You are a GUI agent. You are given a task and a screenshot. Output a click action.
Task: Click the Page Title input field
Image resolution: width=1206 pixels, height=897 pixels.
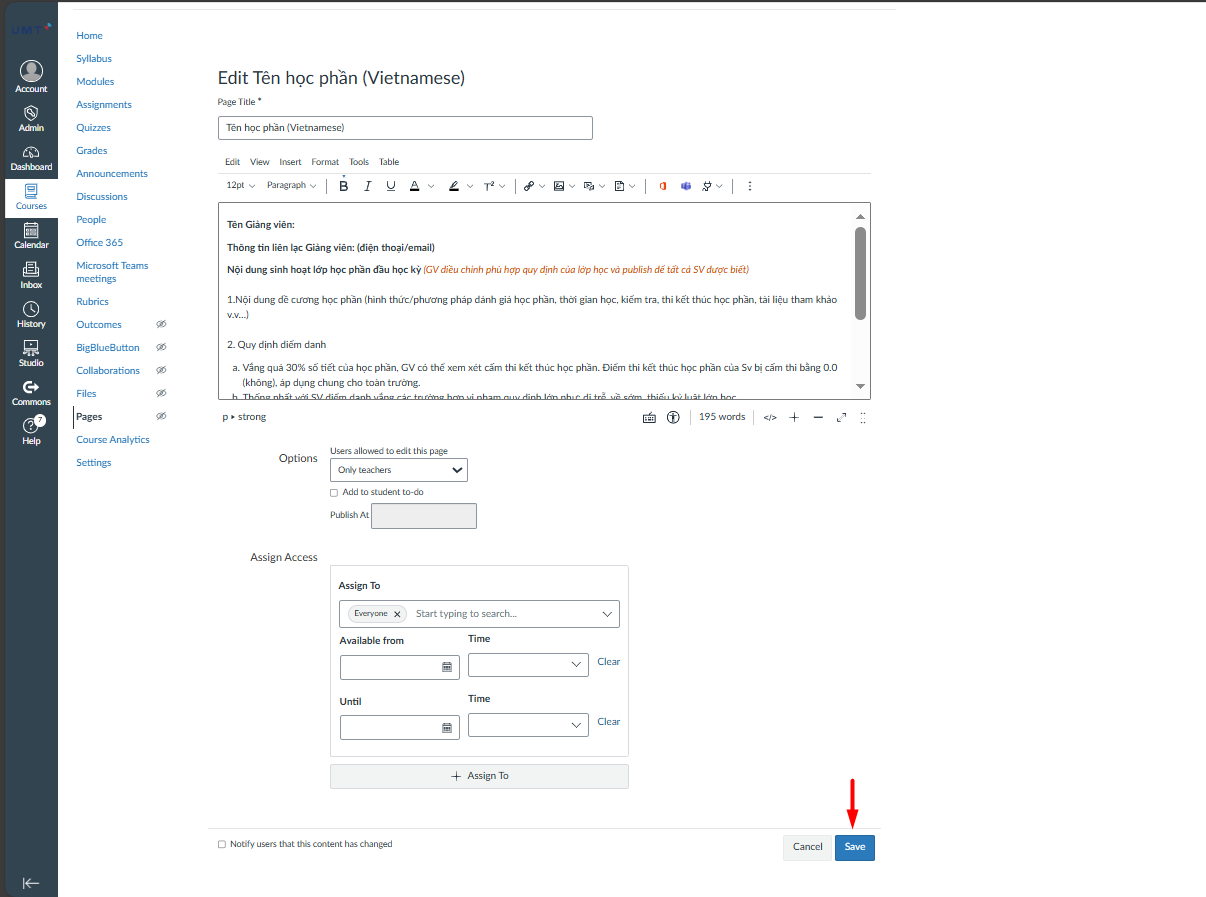pyautogui.click(x=405, y=128)
